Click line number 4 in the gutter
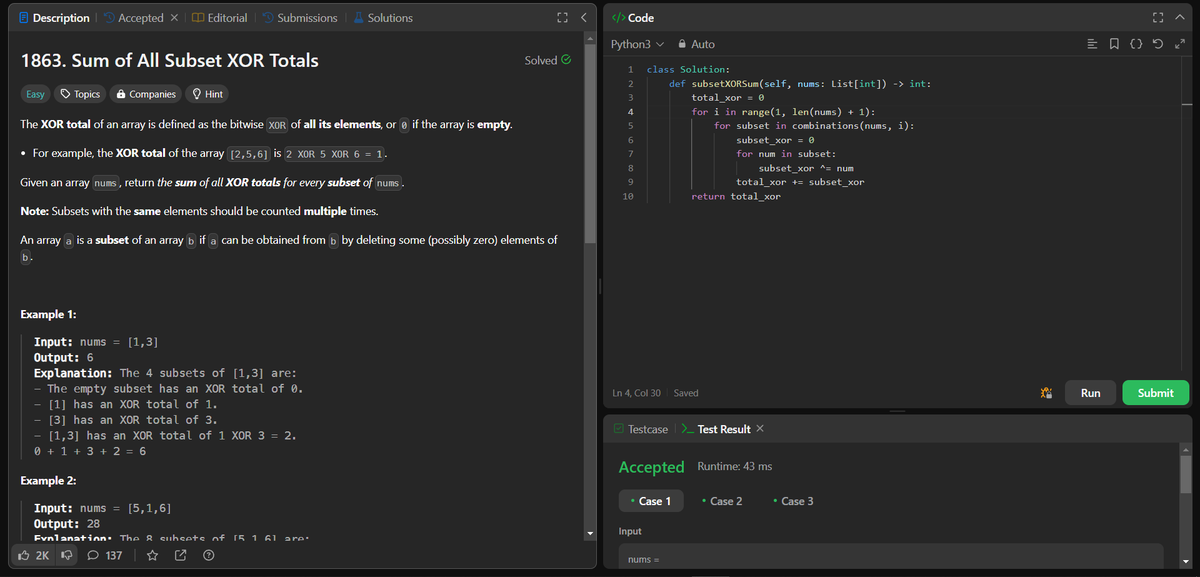Image resolution: width=1200 pixels, height=577 pixels. [x=629, y=112]
